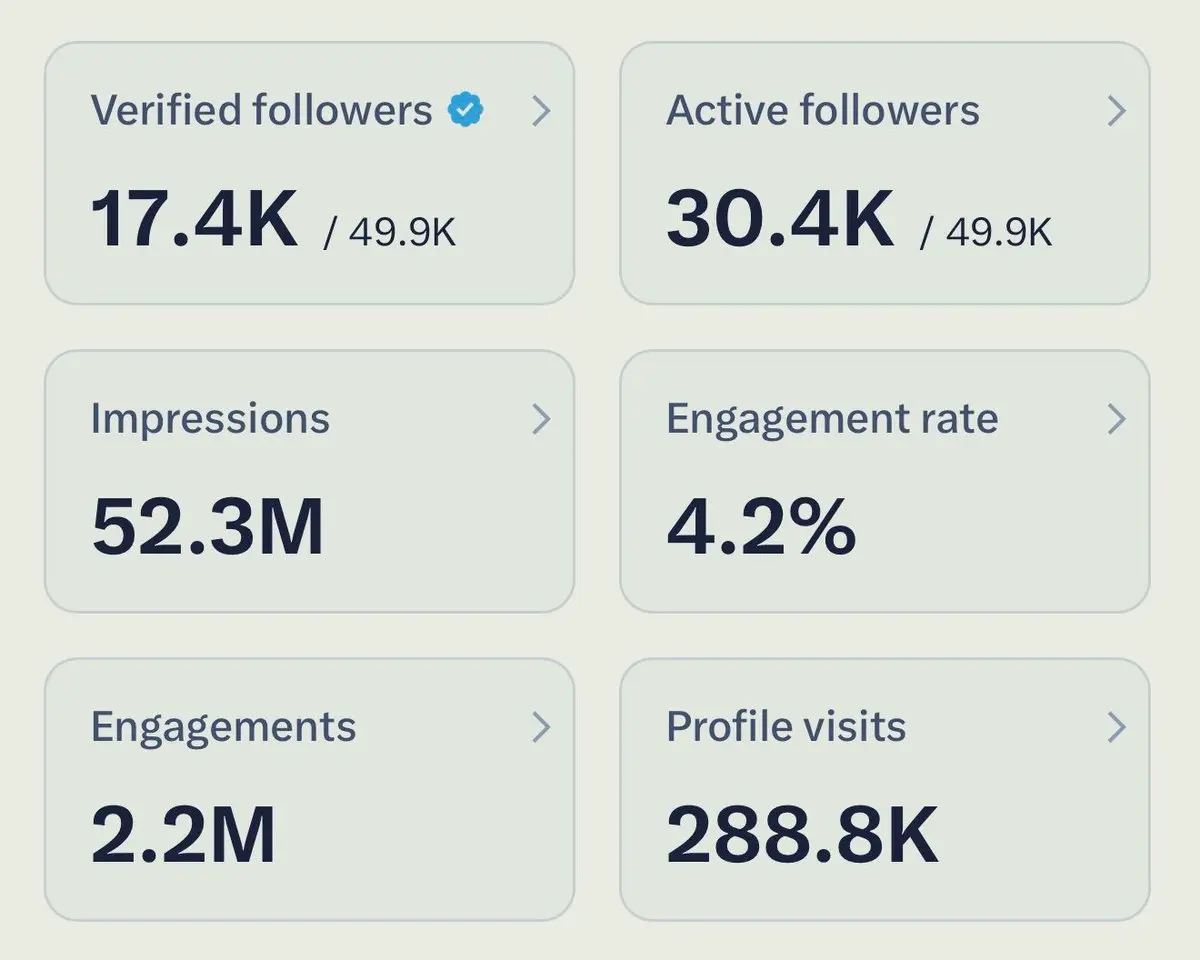Click the 288.8K profile visits value
Image resolution: width=1200 pixels, height=960 pixels.
click(x=803, y=836)
